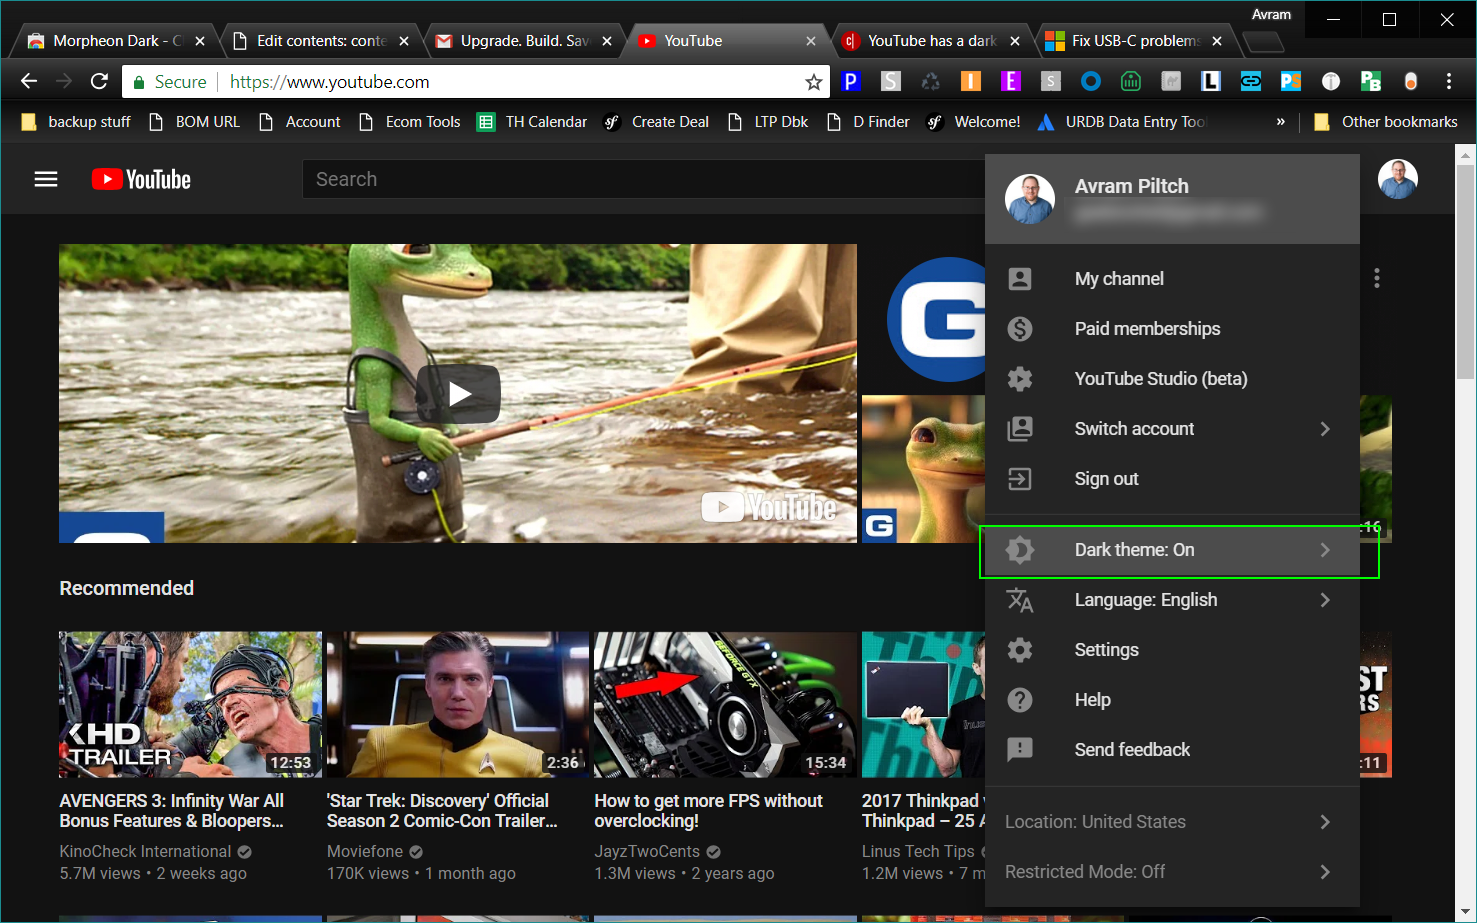Image resolution: width=1477 pixels, height=923 pixels.
Task: Select Paid memberships menu entry
Action: pos(1172,329)
